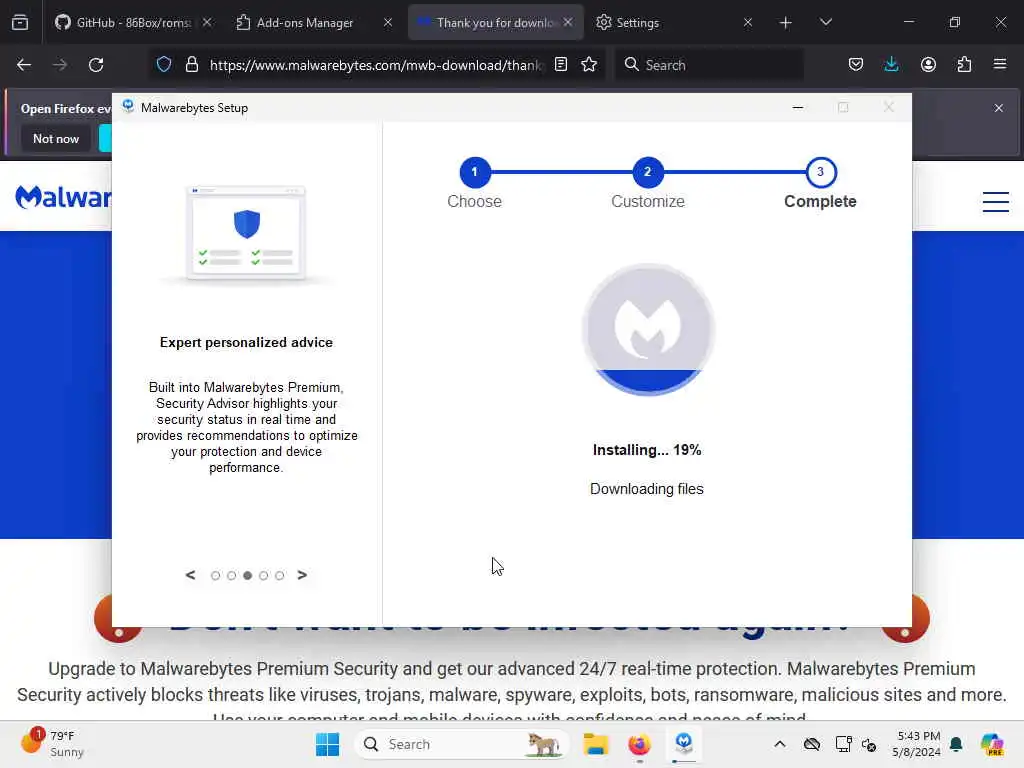This screenshot has width=1024, height=768.
Task: Bookmark this page with the star icon
Action: (589, 64)
